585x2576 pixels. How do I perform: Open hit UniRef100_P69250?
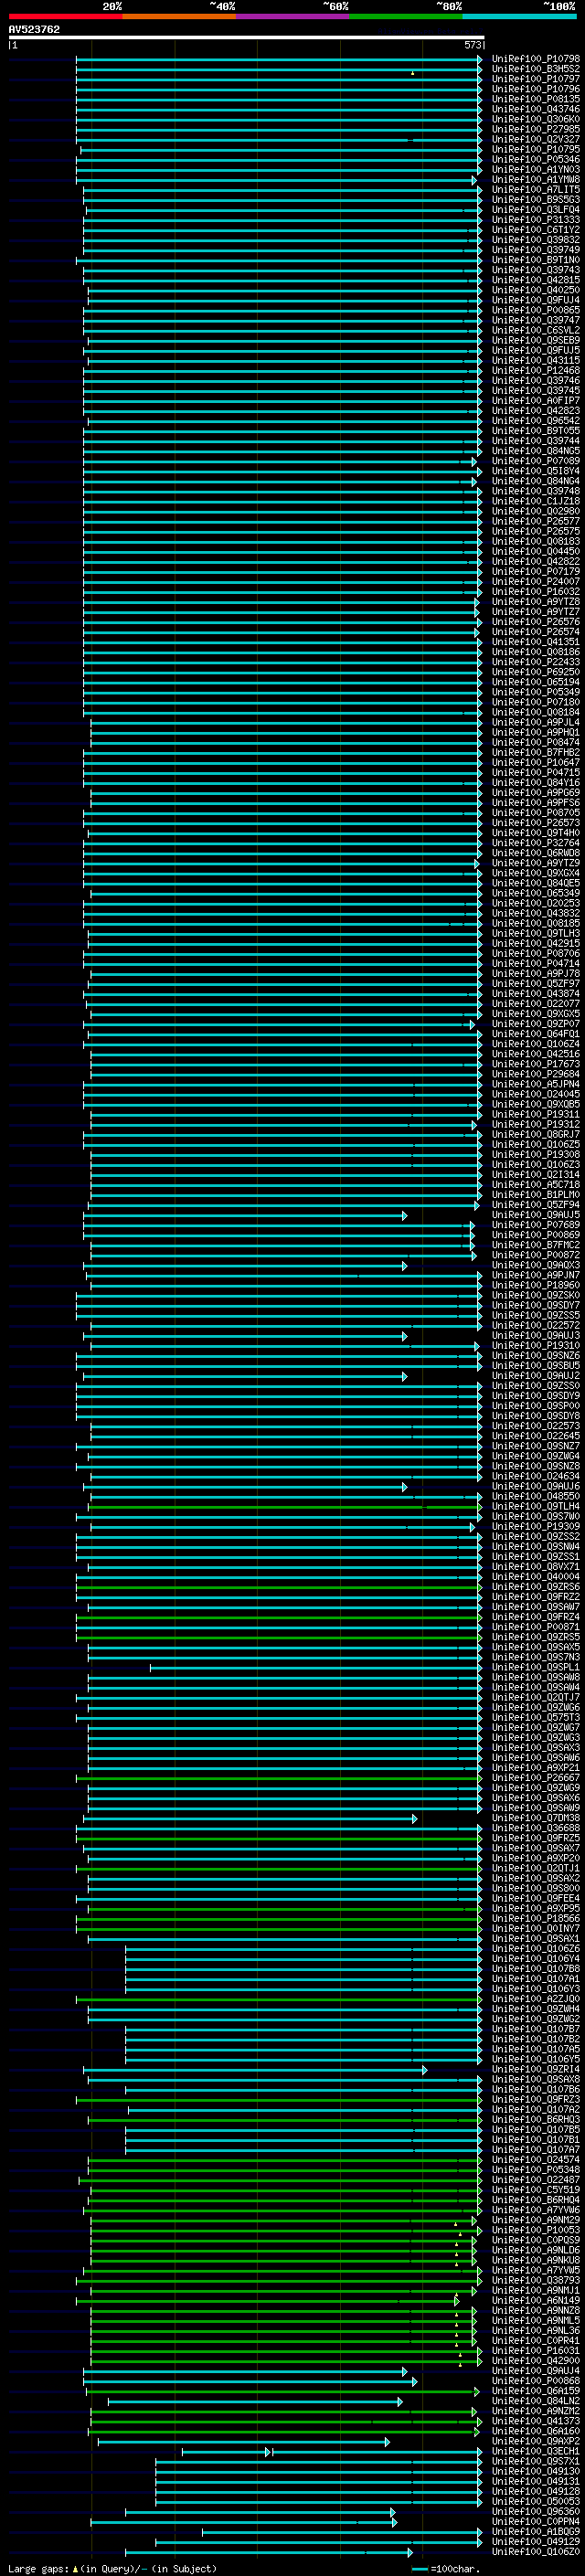tap(535, 672)
